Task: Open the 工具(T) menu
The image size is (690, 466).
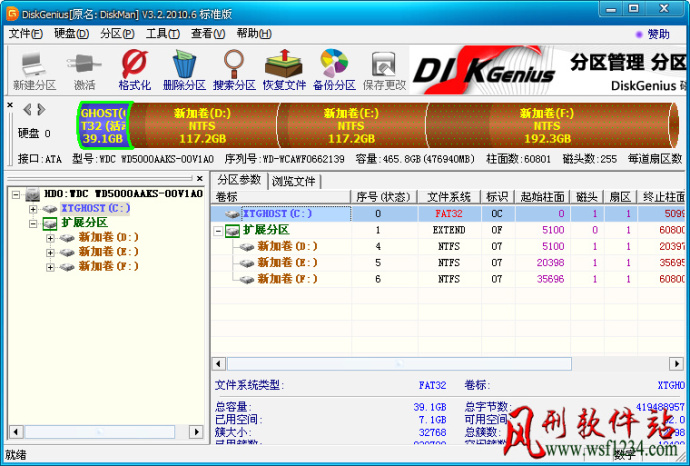Action: (x=162, y=33)
